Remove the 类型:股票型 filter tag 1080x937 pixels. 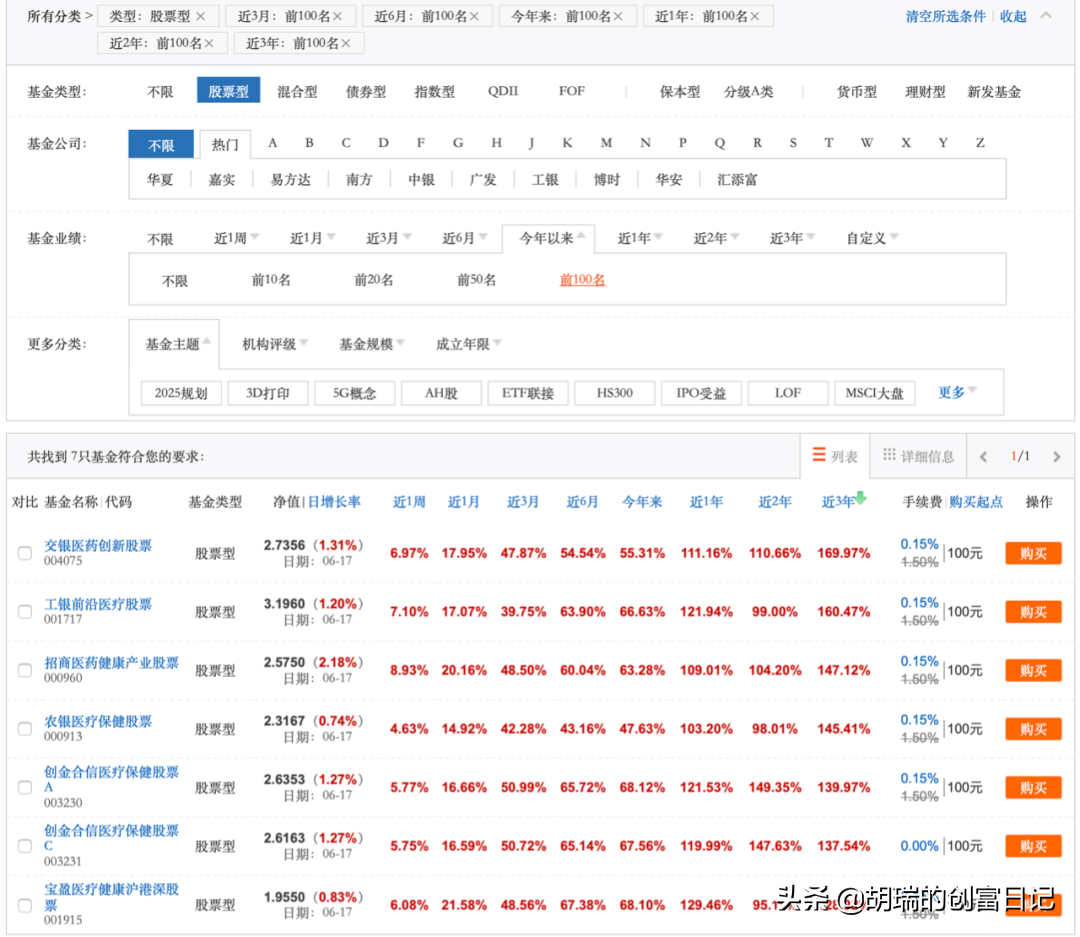pyautogui.click(x=200, y=16)
